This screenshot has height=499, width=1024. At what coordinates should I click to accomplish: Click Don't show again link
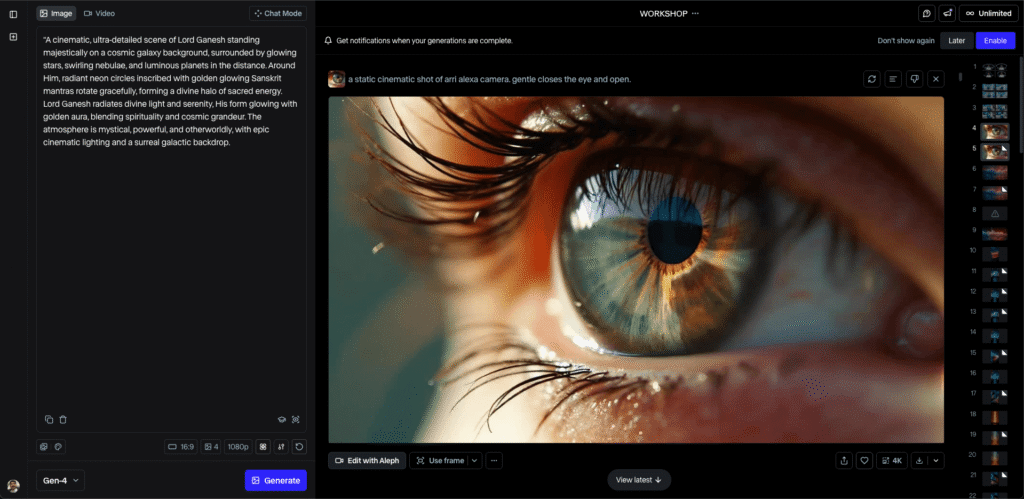pos(906,41)
